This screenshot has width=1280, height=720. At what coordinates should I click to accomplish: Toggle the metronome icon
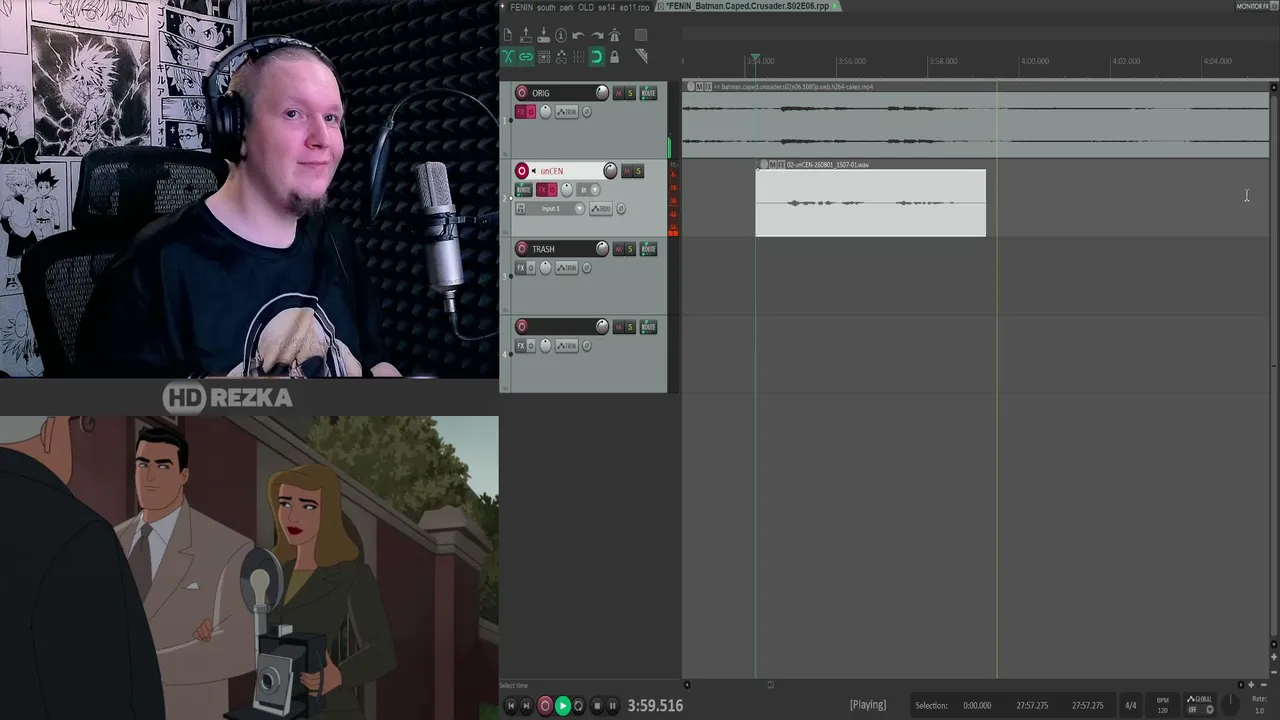pos(614,35)
